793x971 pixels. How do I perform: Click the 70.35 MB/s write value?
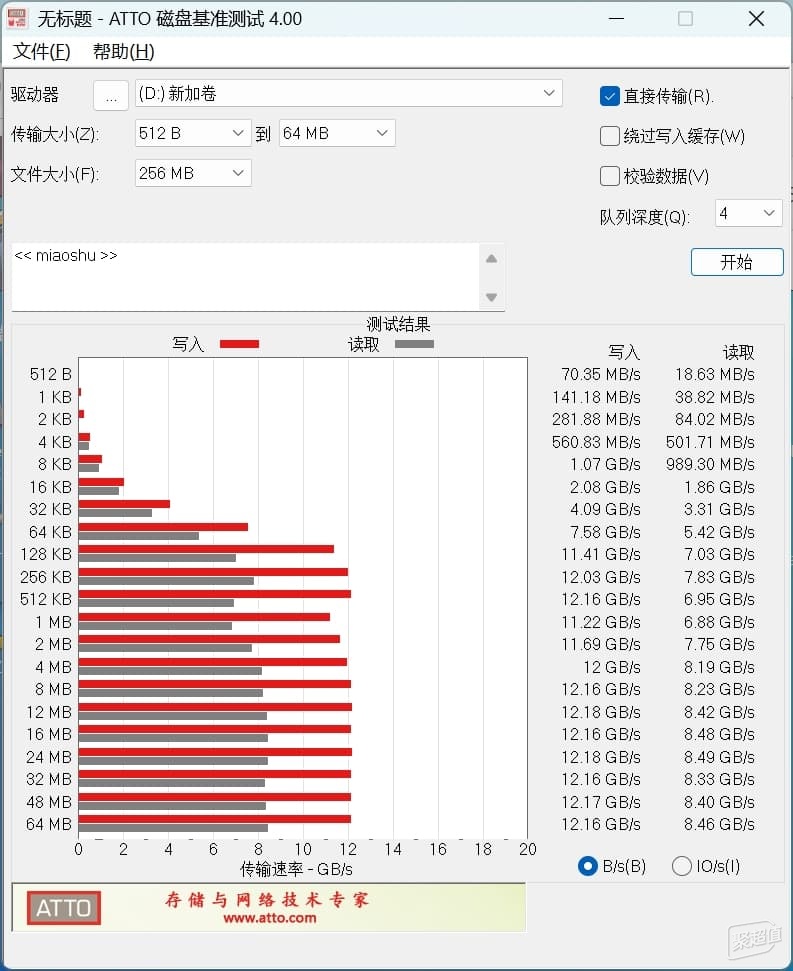click(600, 375)
